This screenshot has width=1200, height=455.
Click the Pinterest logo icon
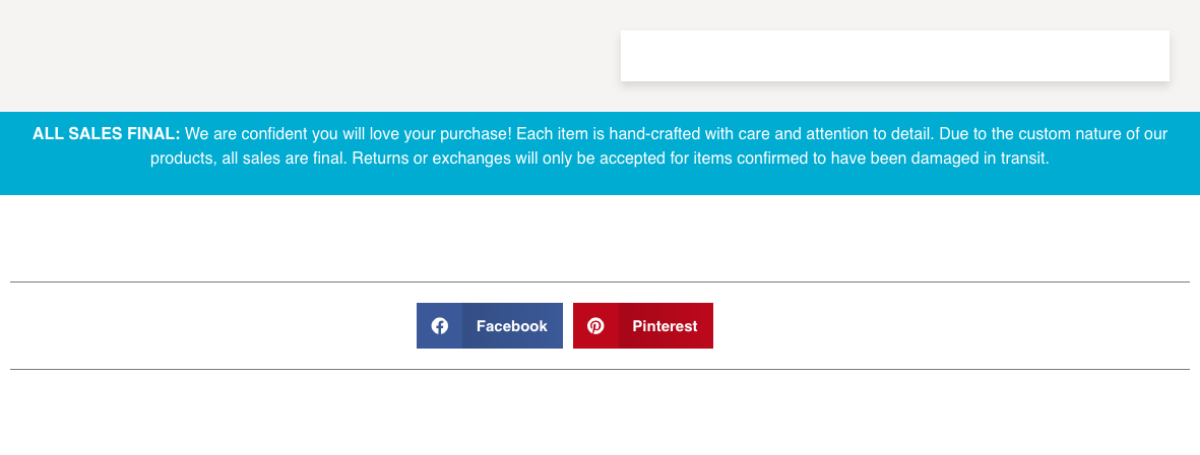pos(596,326)
